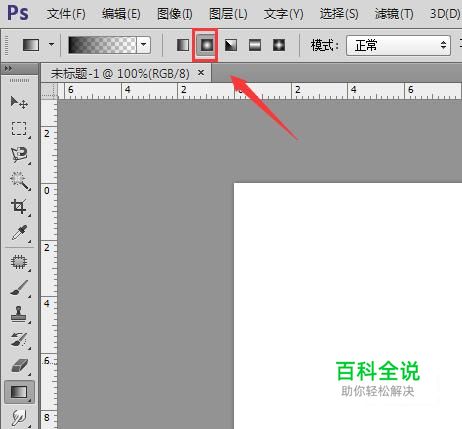Open the 编辑(E) menu
Viewport: 462px width, 429px height.
[x=121, y=14]
